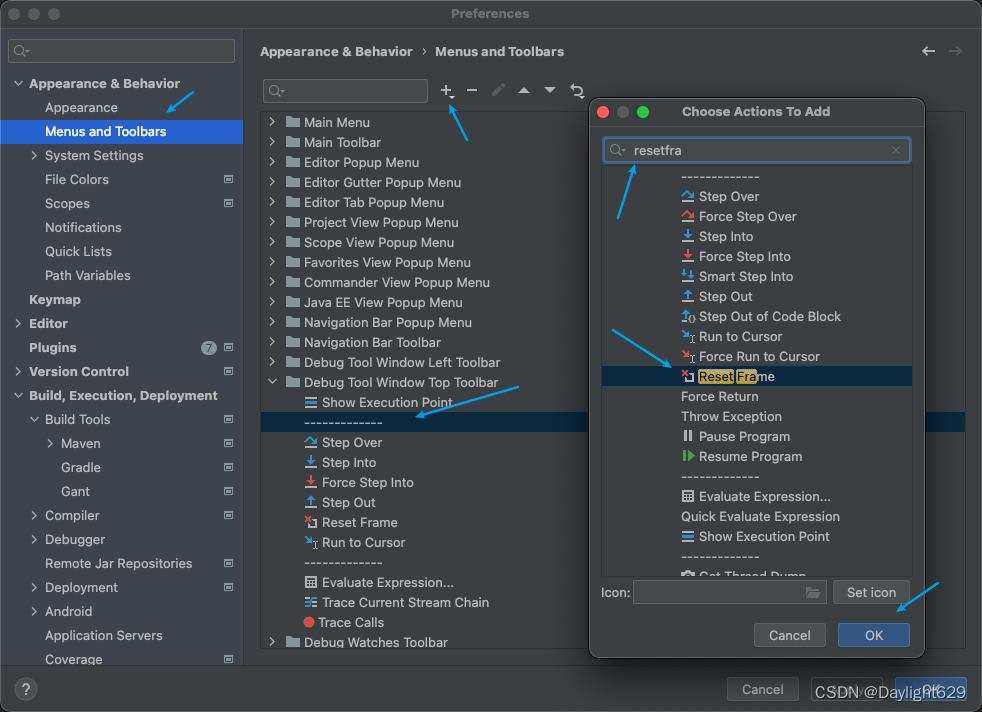Confirm with the OK button in the dialog
This screenshot has width=982, height=712.
point(873,635)
